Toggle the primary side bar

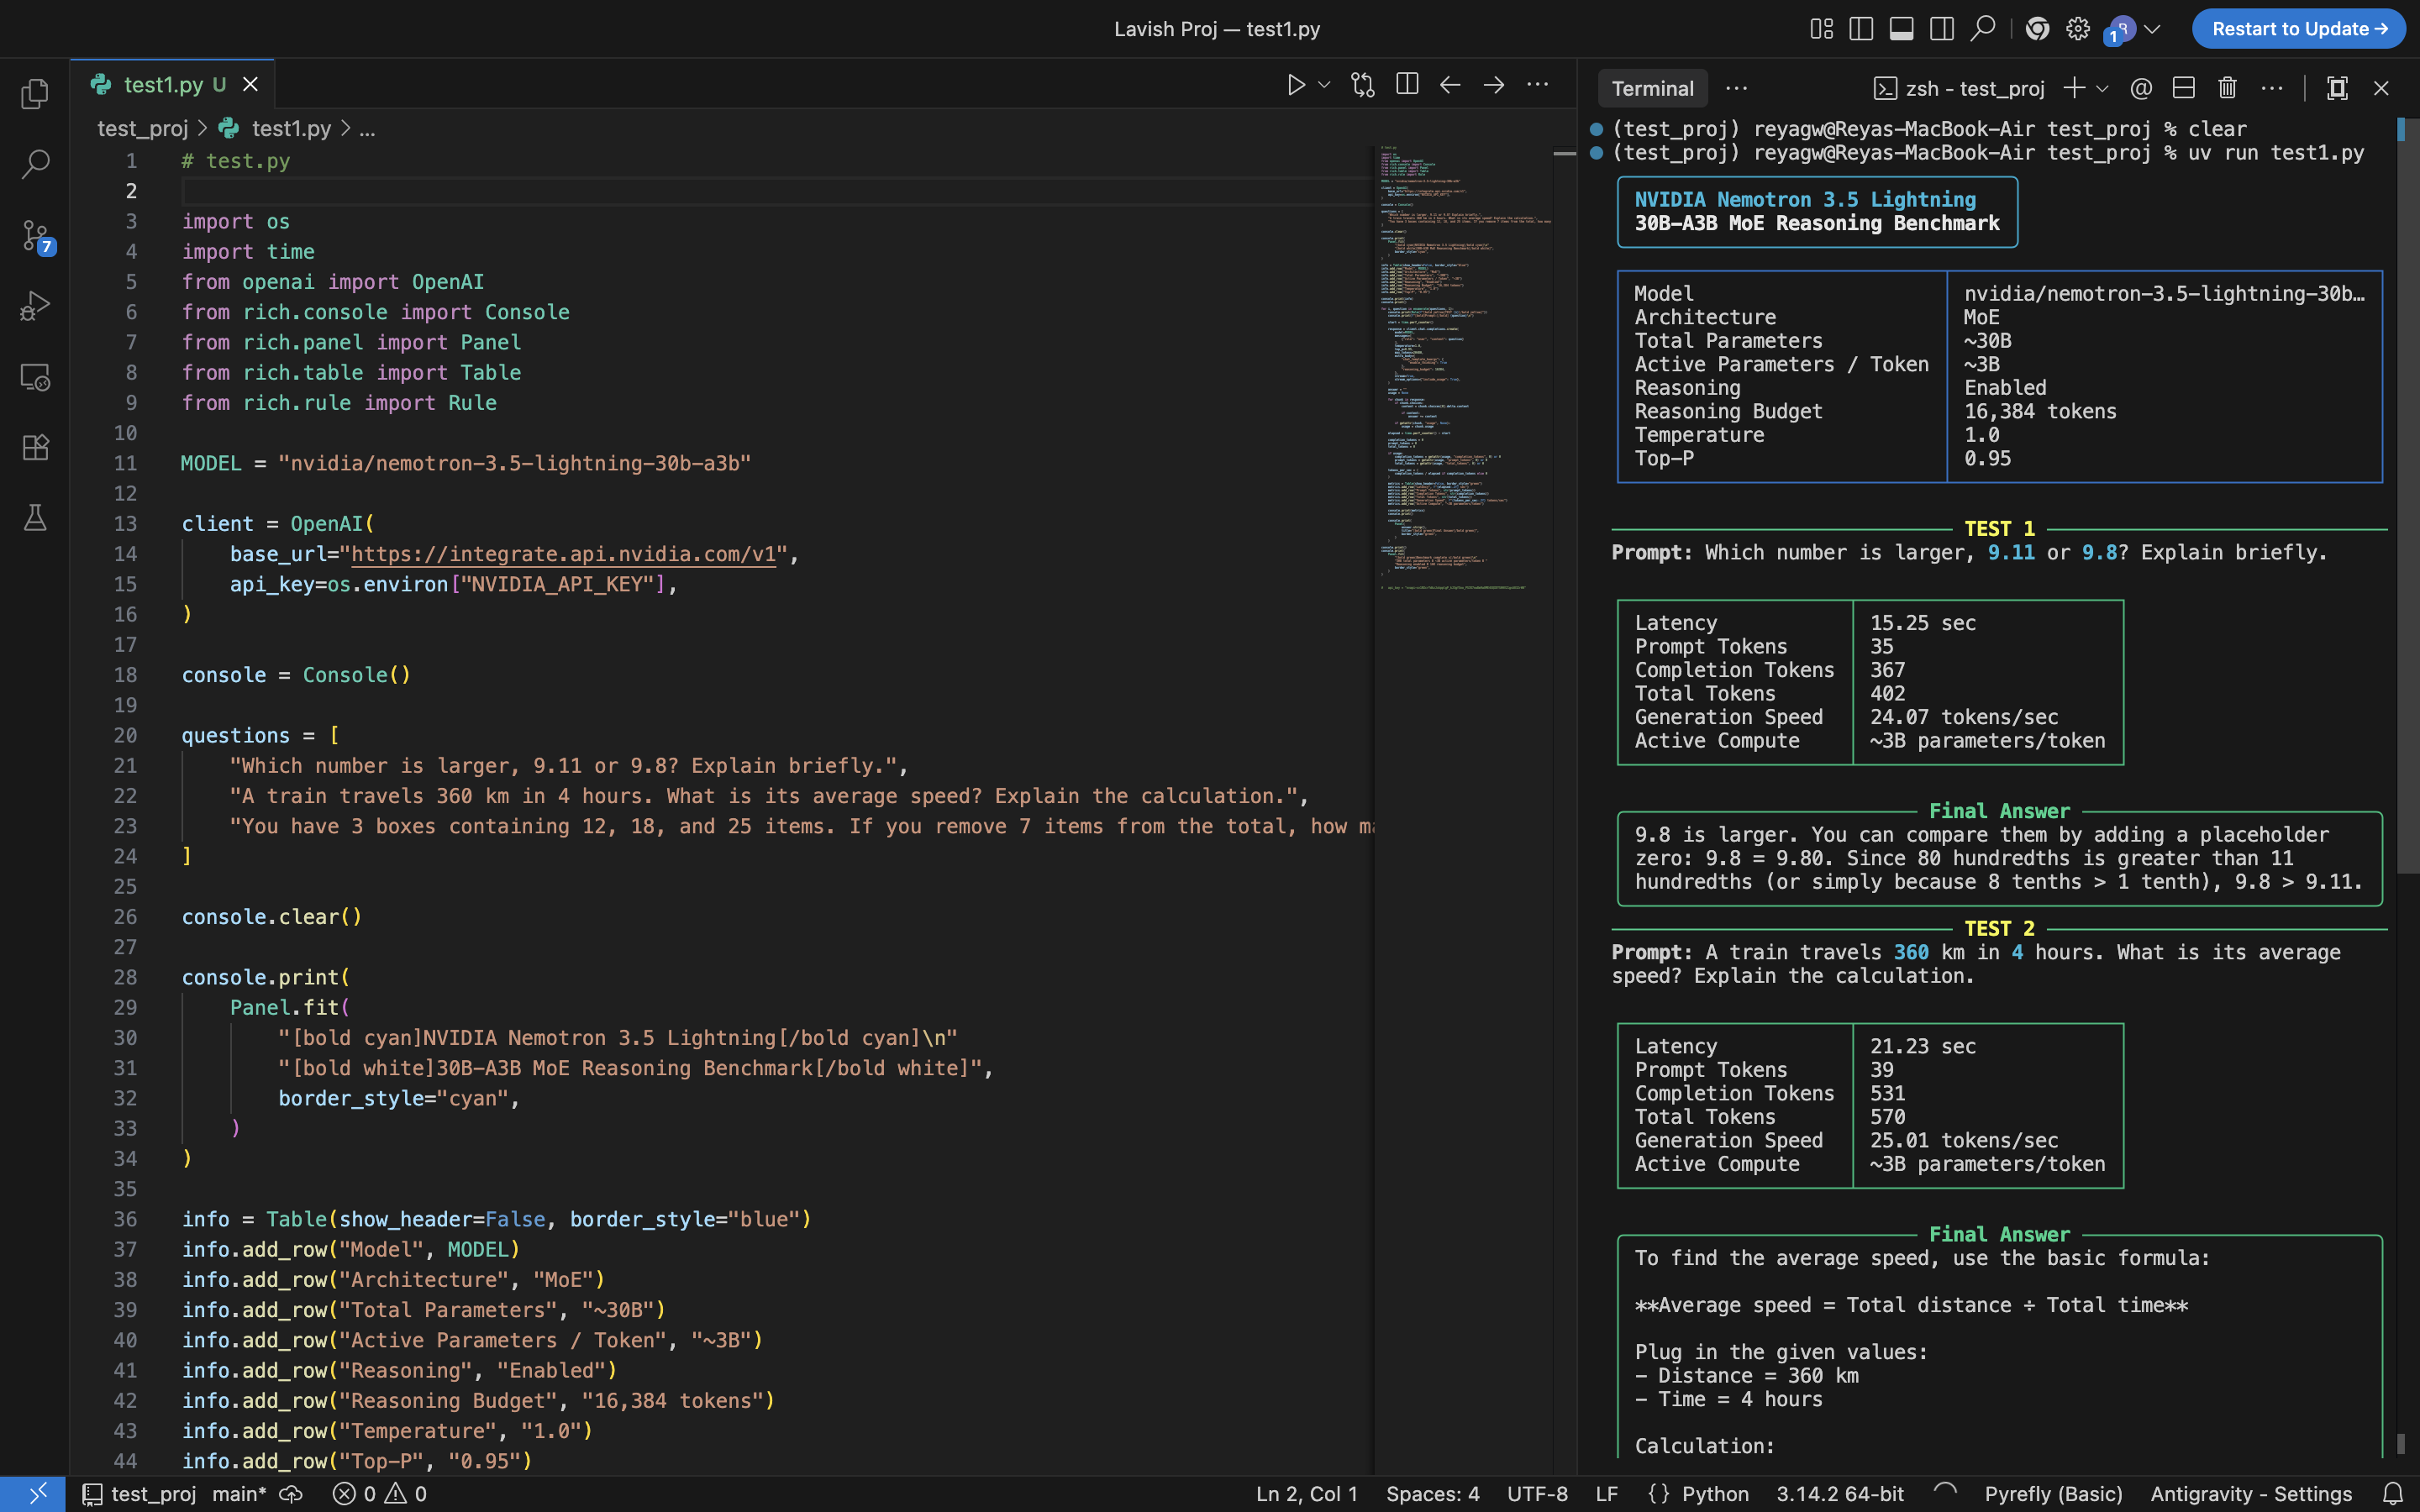tap(1861, 29)
